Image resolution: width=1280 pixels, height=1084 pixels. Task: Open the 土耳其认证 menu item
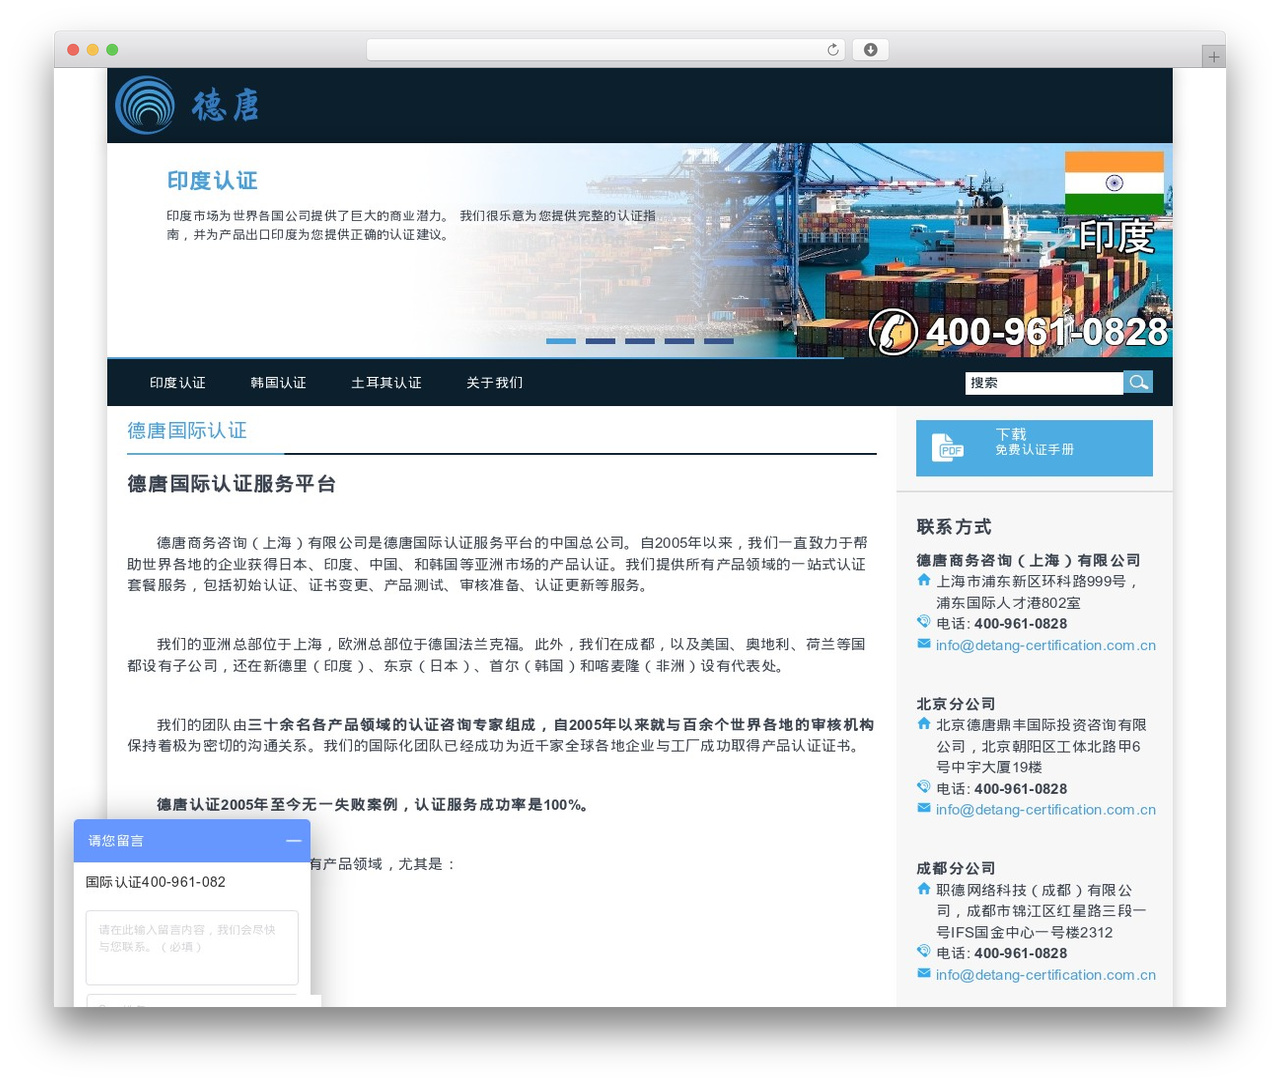pos(386,383)
